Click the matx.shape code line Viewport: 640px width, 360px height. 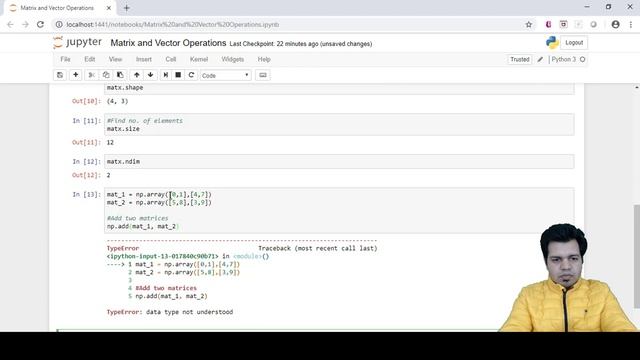click(x=125, y=87)
